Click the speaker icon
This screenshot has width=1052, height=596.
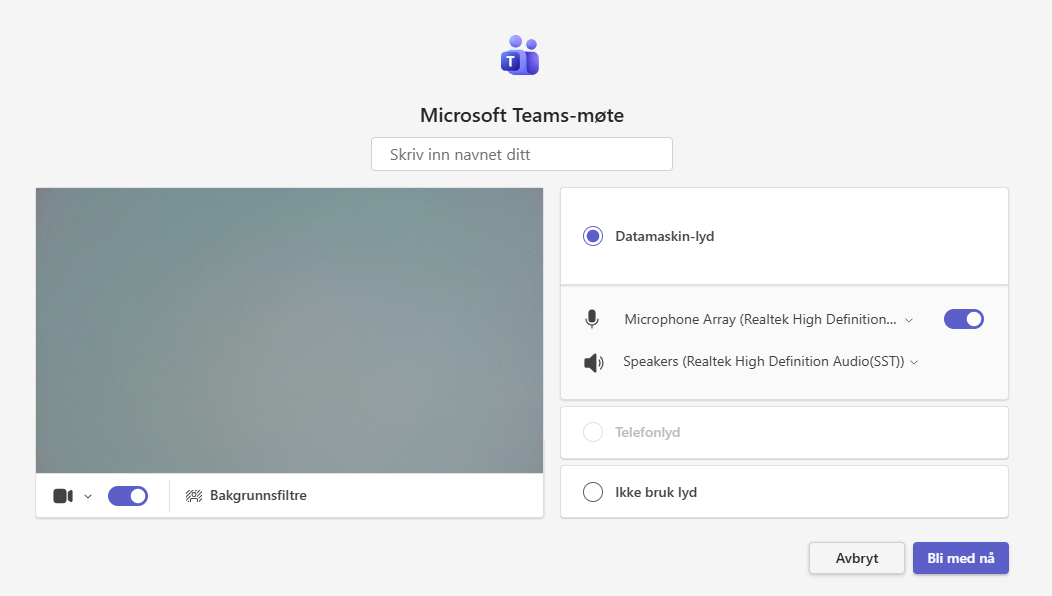[594, 362]
